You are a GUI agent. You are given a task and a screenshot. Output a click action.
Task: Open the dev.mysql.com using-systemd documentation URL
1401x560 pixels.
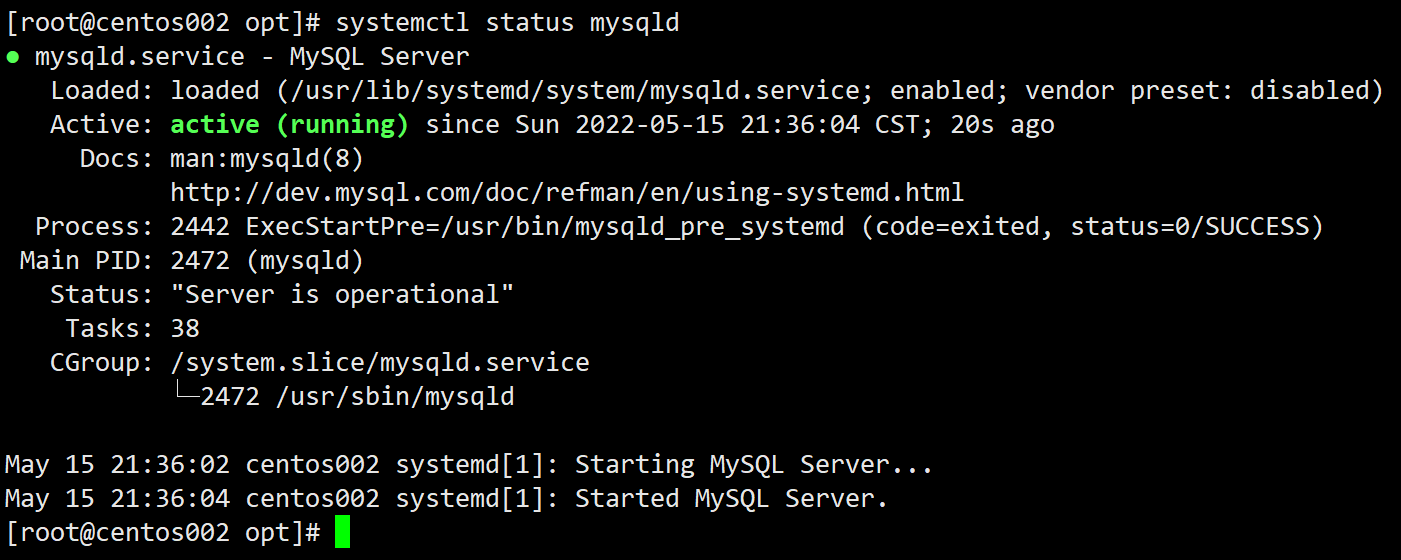567,192
